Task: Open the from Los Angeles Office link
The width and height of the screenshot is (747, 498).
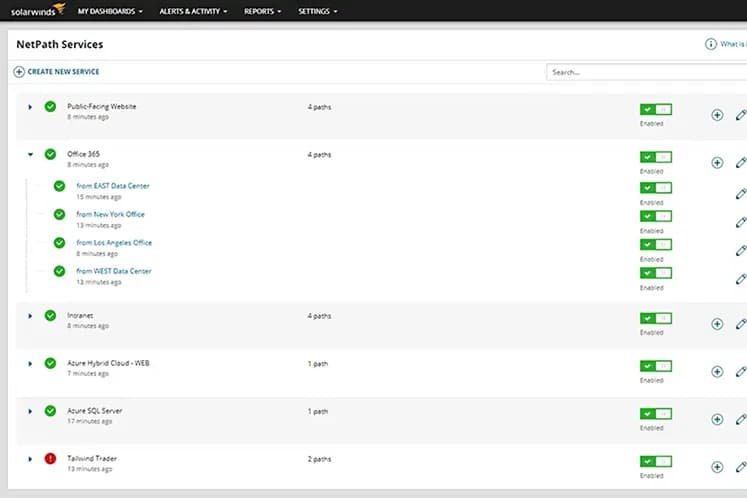Action: click(114, 243)
